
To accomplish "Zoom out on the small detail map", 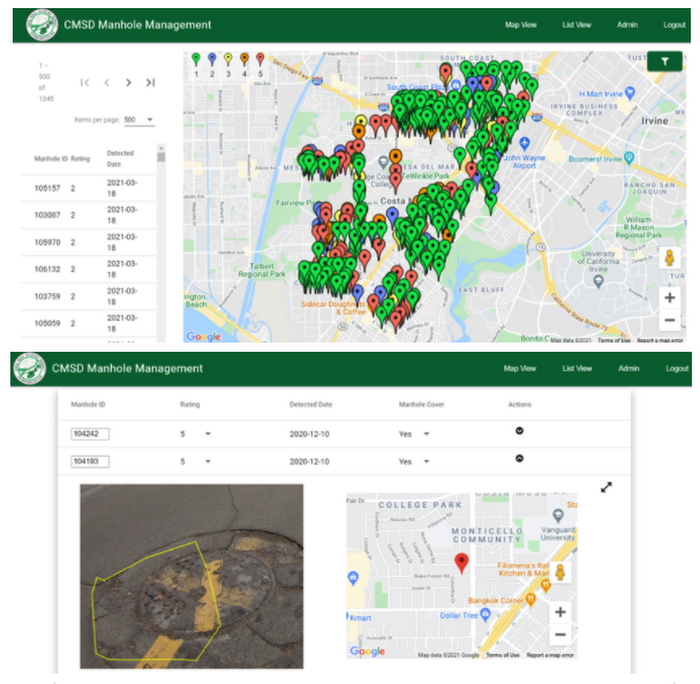I will tap(560, 634).
